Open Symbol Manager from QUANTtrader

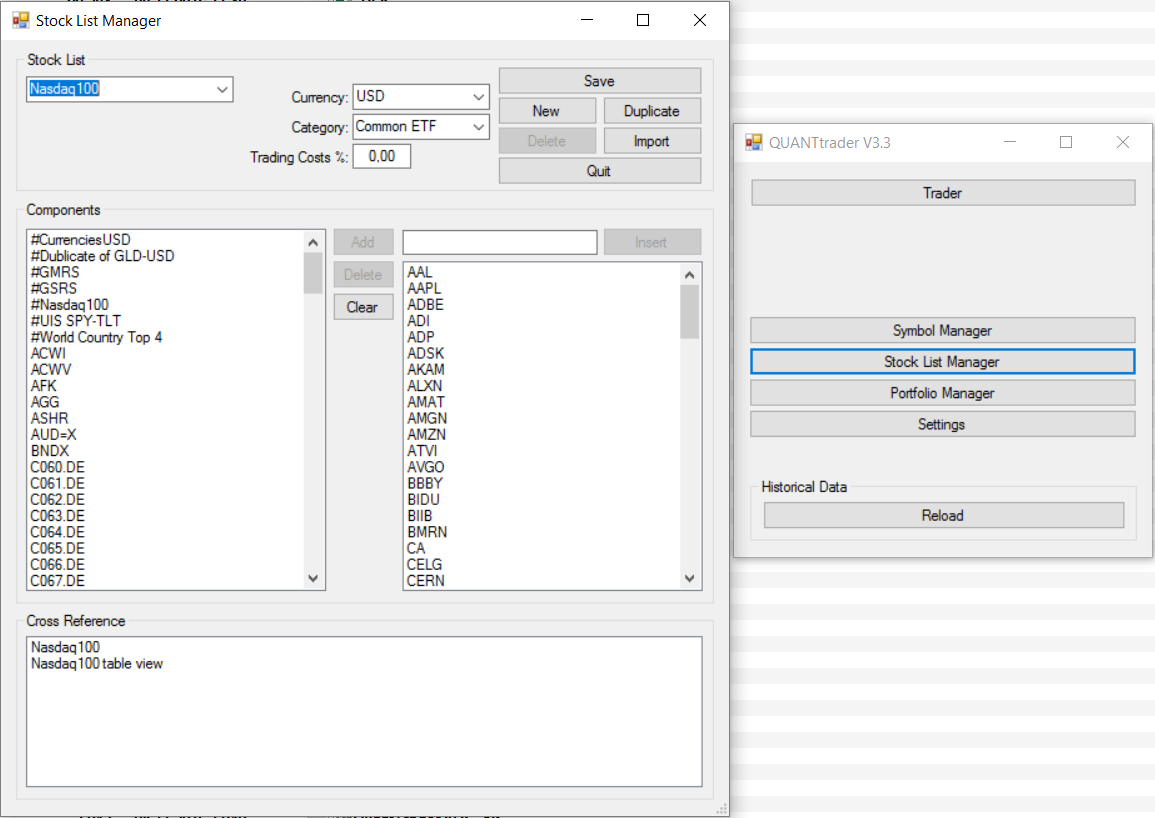(942, 330)
